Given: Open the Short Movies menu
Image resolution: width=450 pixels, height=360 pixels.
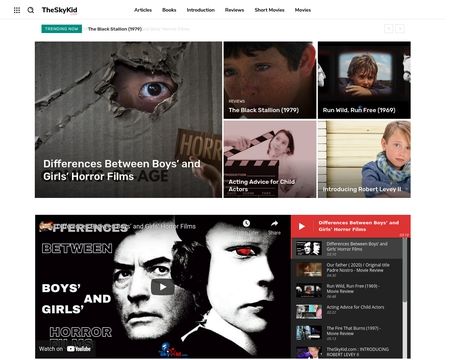Looking at the screenshot, I should (269, 10).
